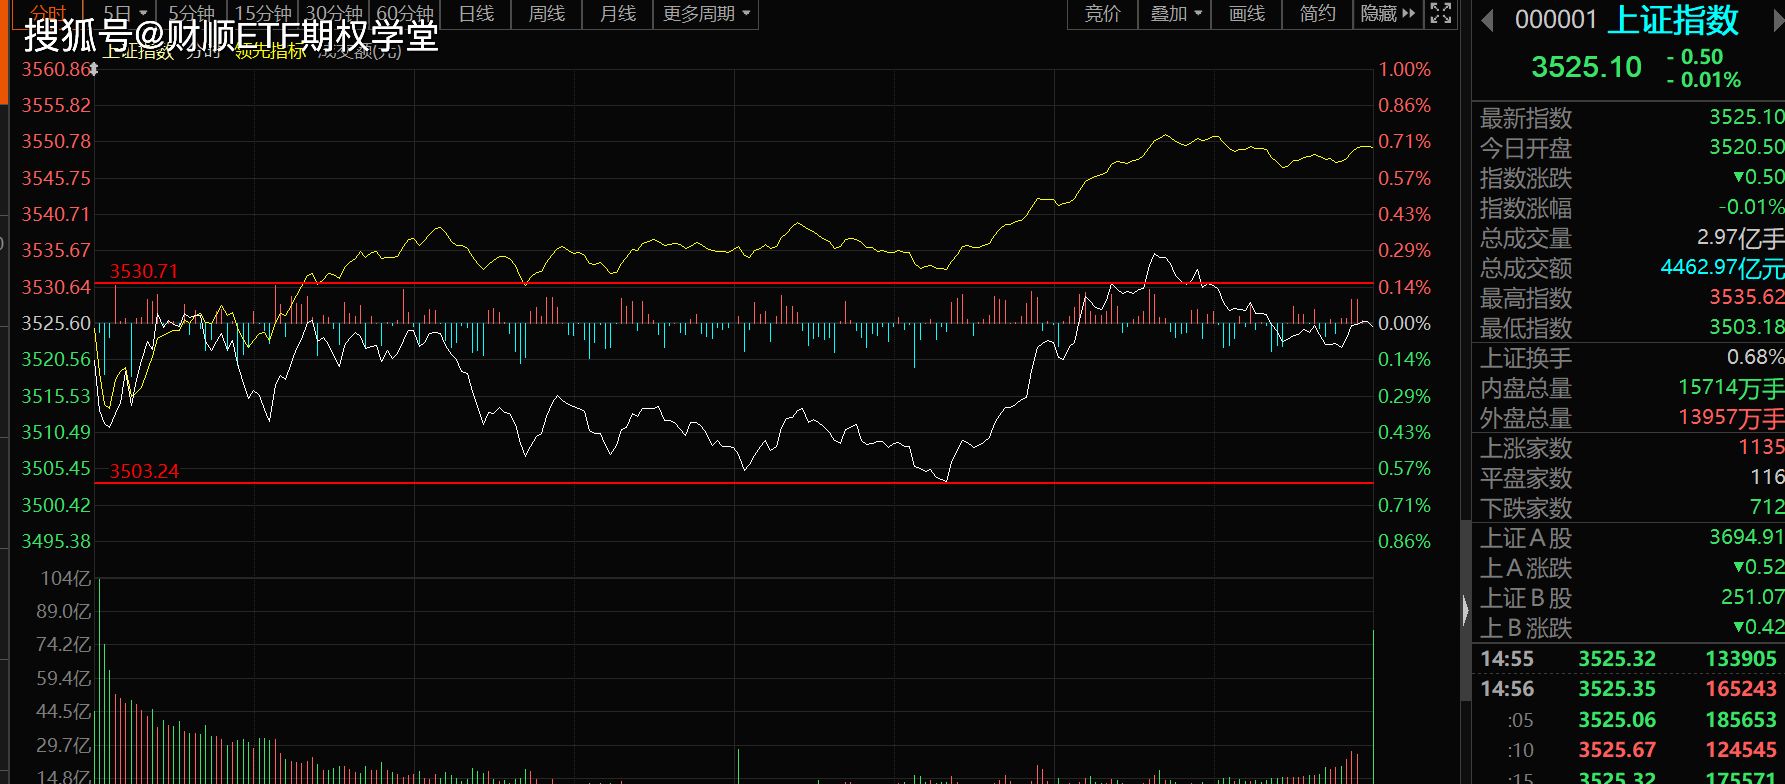The height and width of the screenshot is (784, 1785).
Task: Switch to the 月线 monthly chart tab
Action: point(617,14)
